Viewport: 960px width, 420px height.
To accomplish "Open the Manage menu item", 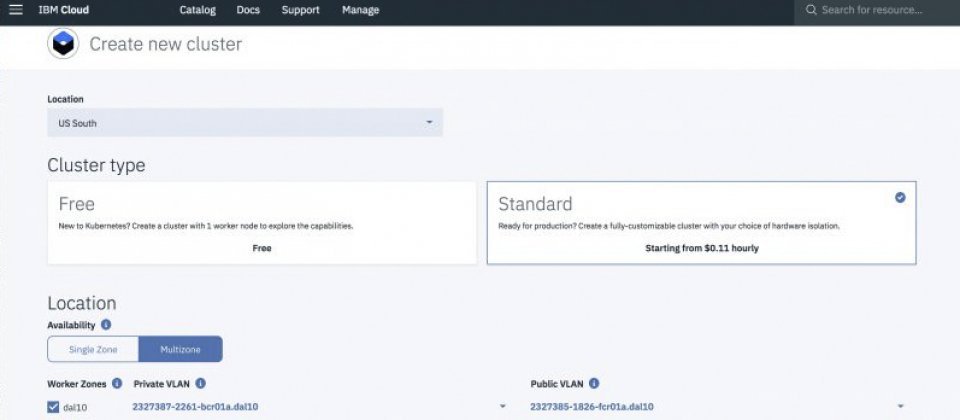I will 361,10.
